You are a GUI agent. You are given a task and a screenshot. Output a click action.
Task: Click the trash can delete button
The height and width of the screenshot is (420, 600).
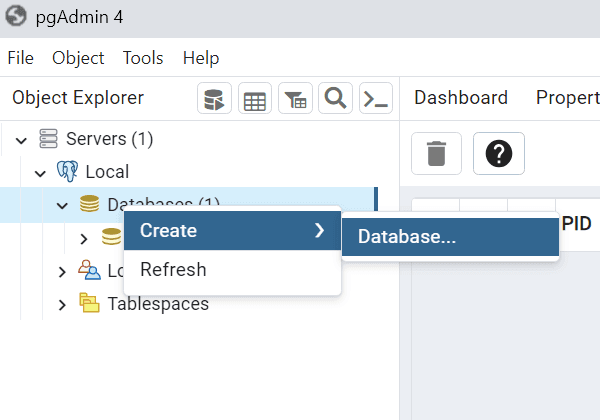pos(437,154)
